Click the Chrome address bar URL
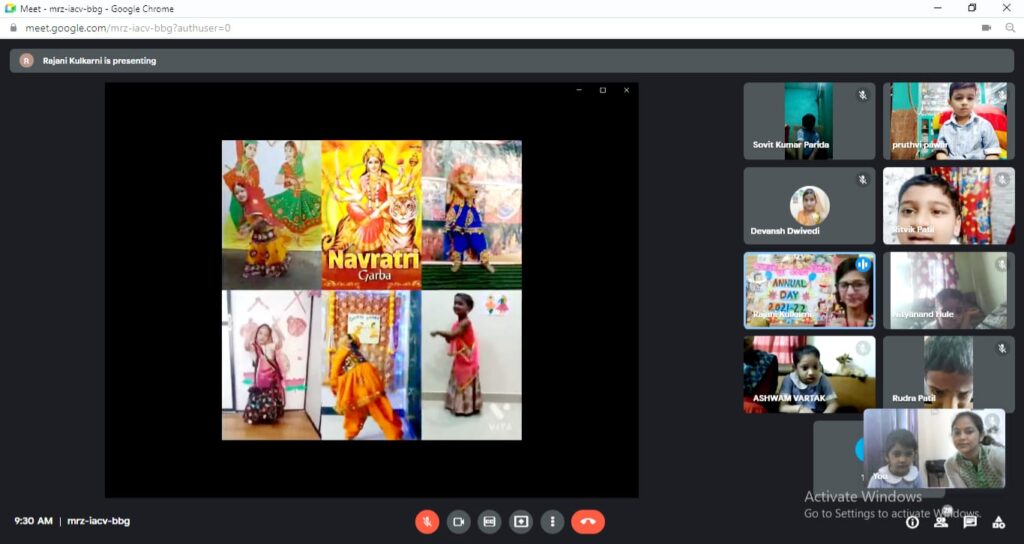 pos(128,28)
